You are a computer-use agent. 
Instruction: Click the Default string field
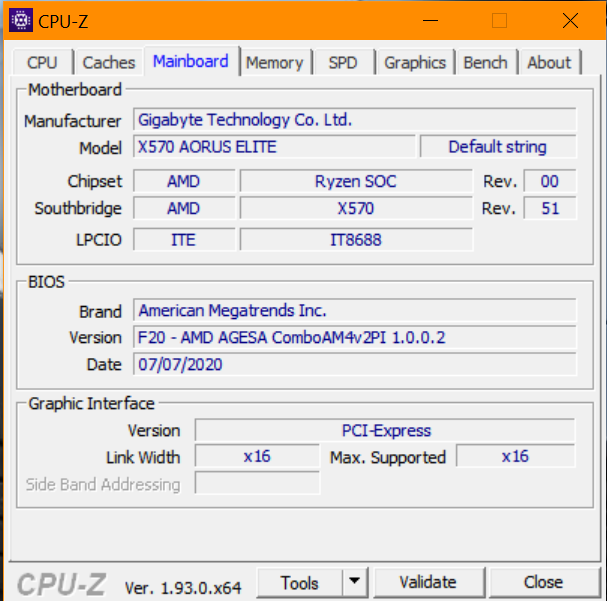coord(498,147)
